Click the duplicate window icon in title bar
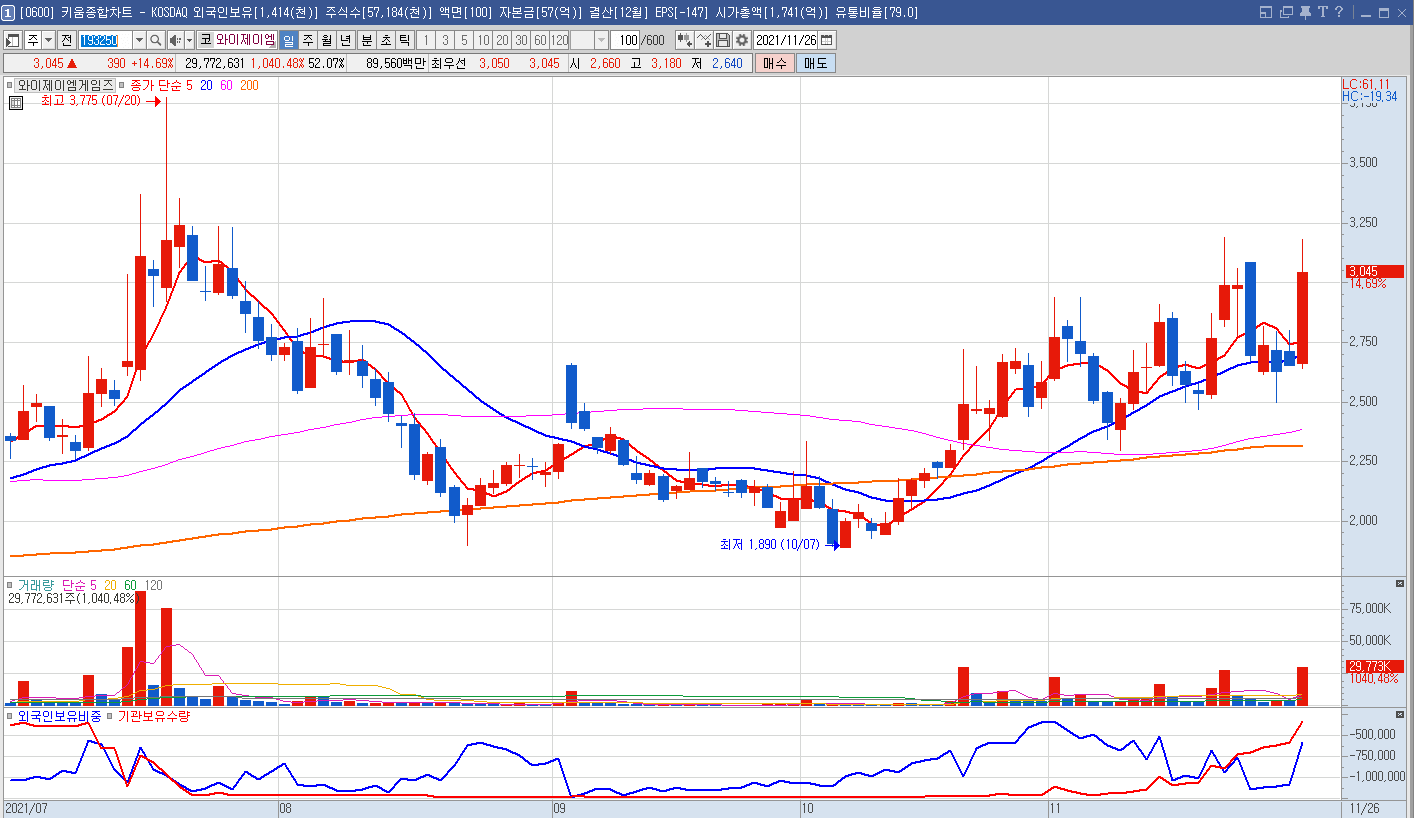The height and width of the screenshot is (818, 1414). tap(1286, 12)
